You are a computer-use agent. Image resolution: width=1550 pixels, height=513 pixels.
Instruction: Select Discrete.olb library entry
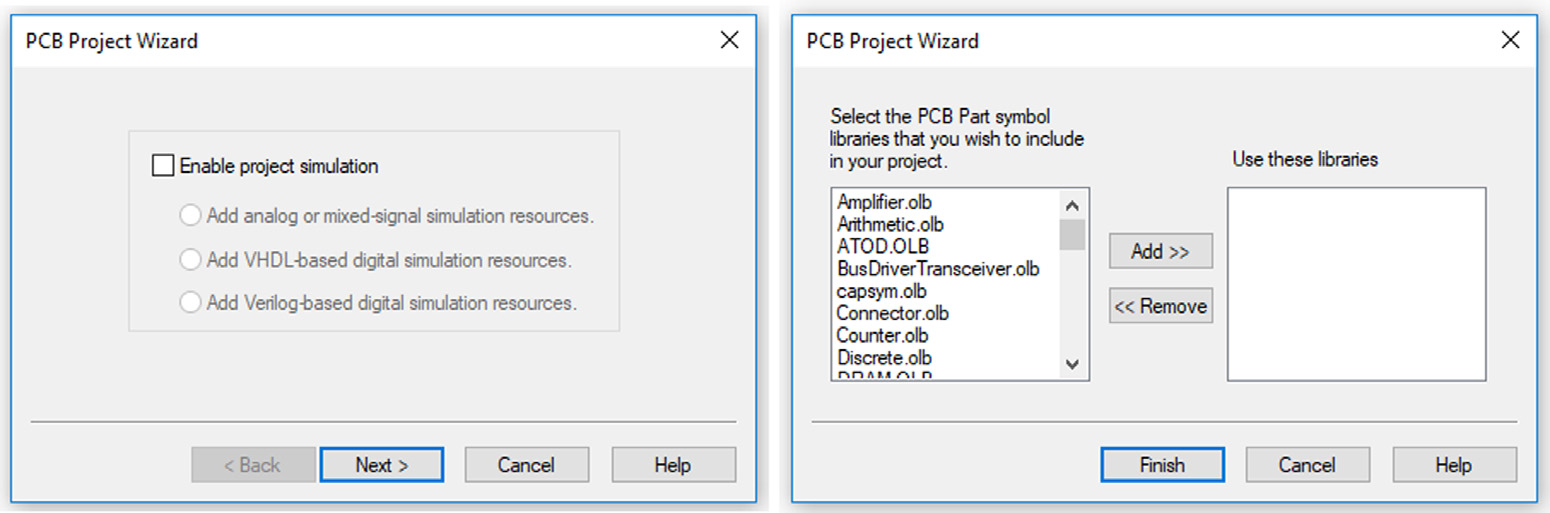pyautogui.click(x=884, y=358)
